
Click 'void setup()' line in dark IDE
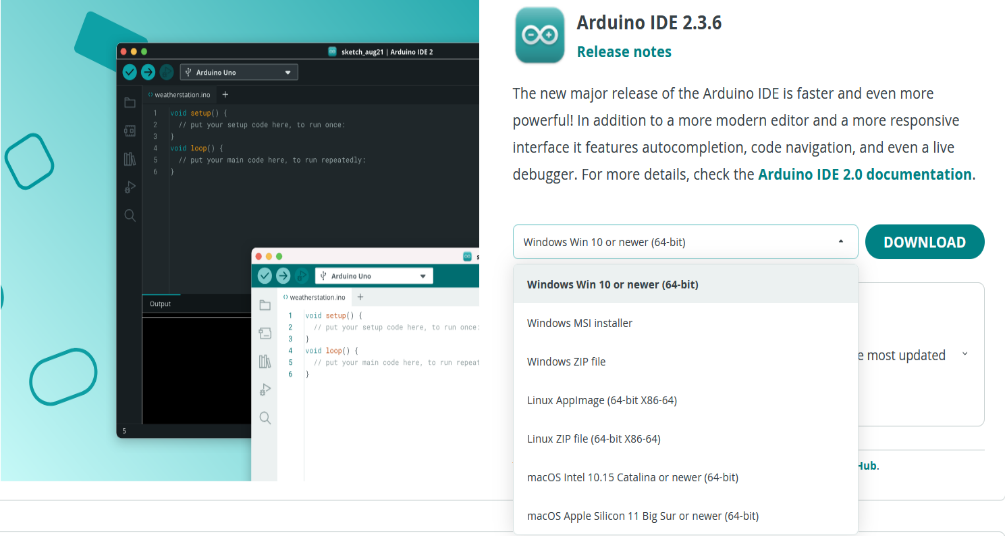point(199,113)
